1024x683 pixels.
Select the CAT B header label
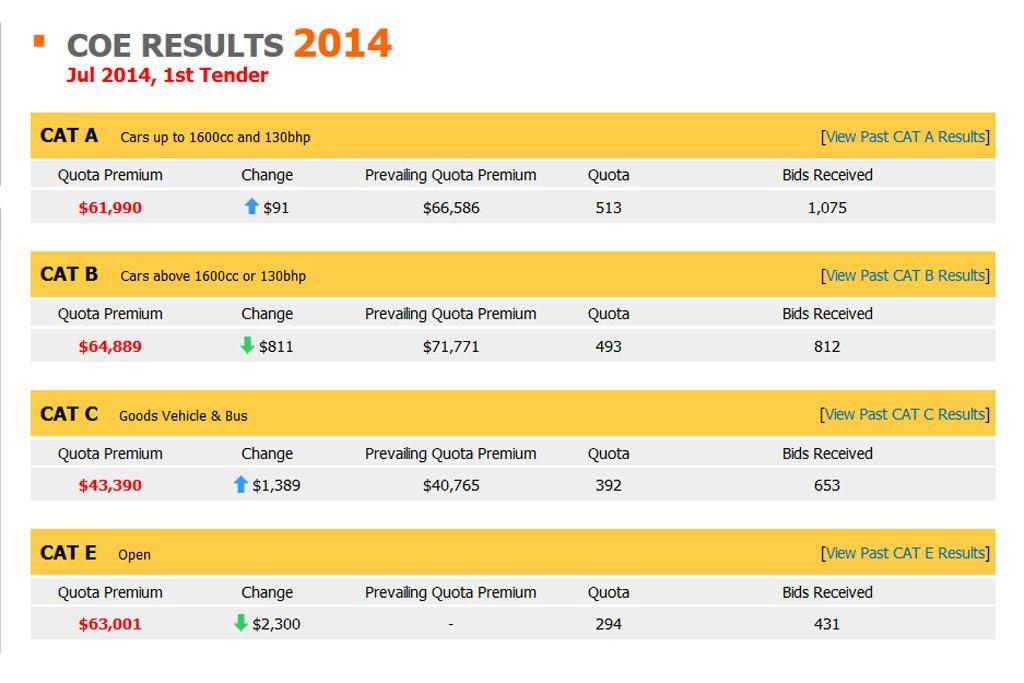(69, 274)
